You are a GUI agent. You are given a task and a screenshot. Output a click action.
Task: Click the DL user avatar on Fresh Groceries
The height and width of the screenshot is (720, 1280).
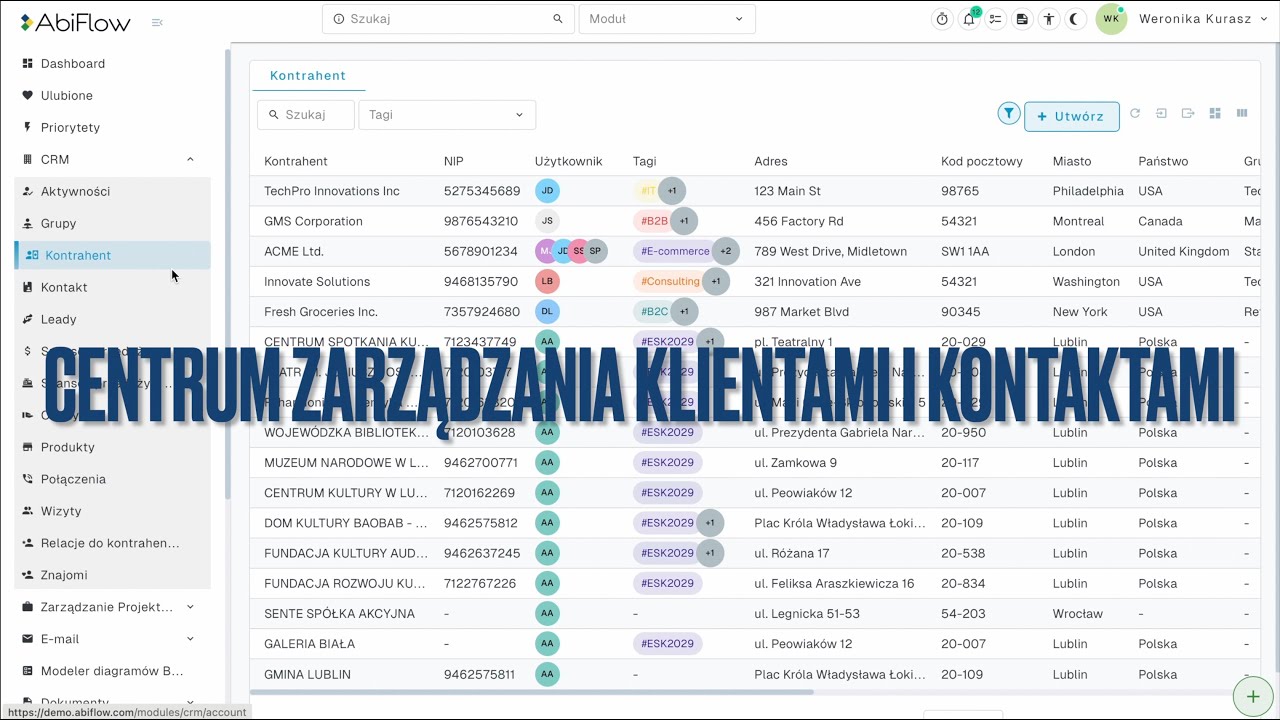pos(547,312)
